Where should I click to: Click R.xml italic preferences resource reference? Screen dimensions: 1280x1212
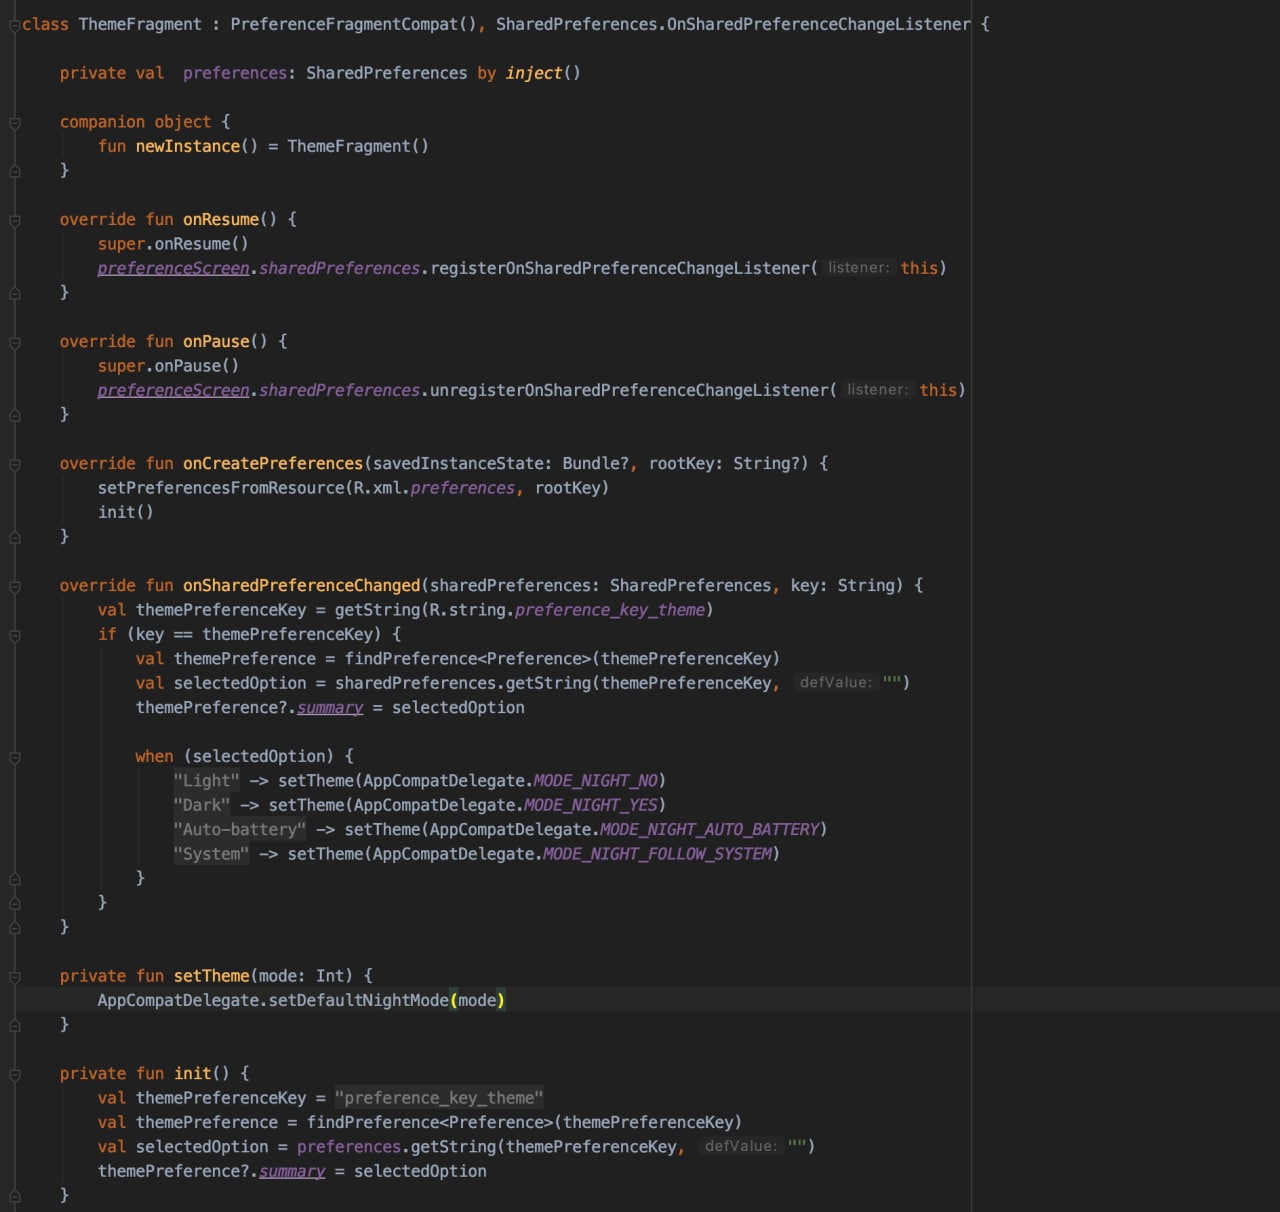[x=463, y=488]
